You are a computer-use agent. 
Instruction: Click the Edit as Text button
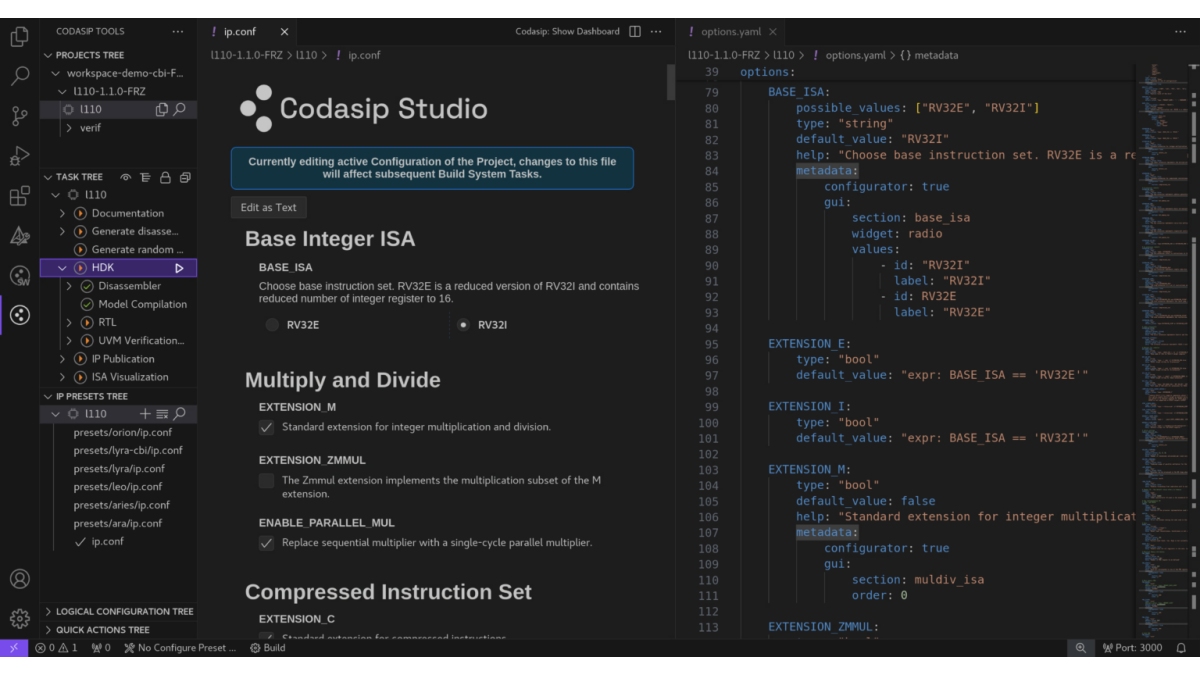click(x=268, y=207)
